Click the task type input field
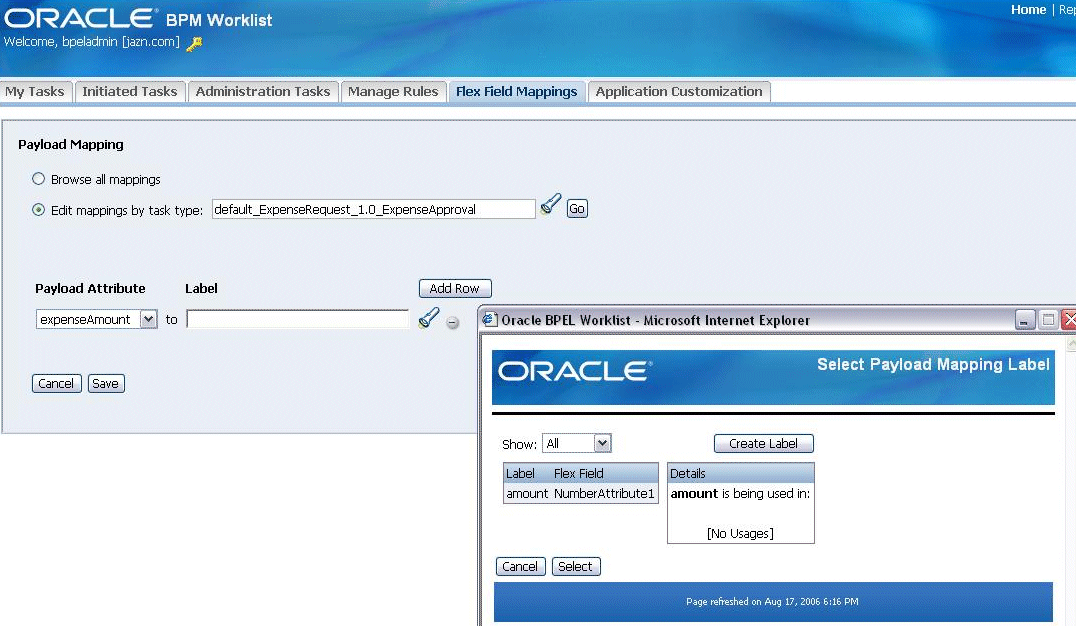The image size is (1076, 626). click(373, 209)
